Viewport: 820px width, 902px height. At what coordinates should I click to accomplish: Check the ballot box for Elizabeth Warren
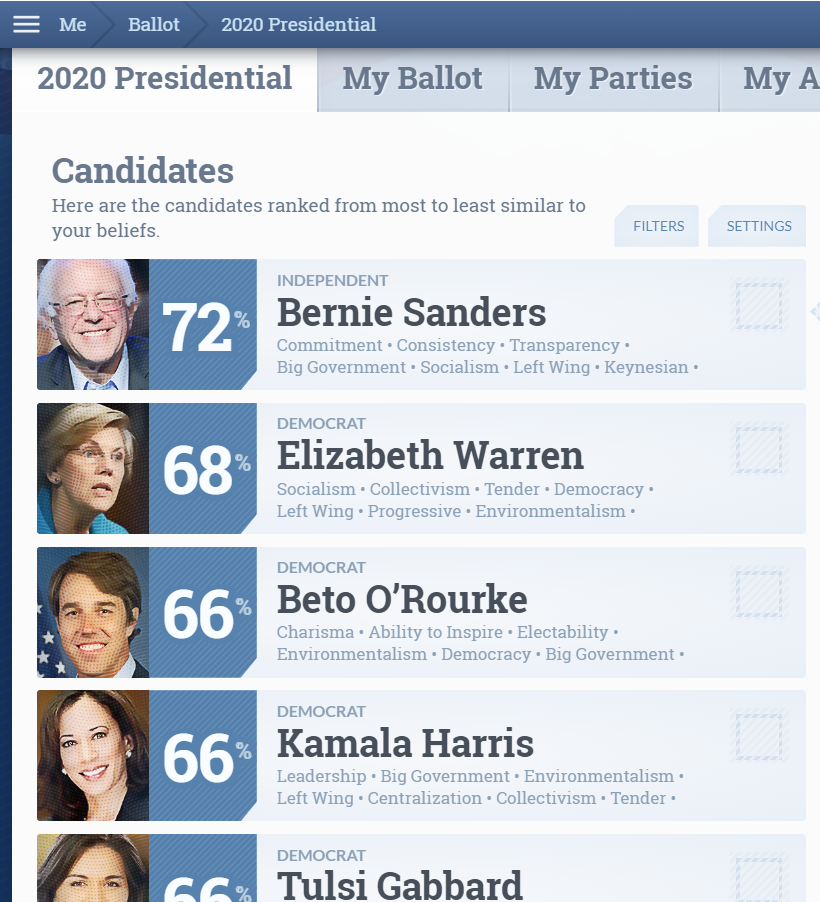pyautogui.click(x=759, y=449)
